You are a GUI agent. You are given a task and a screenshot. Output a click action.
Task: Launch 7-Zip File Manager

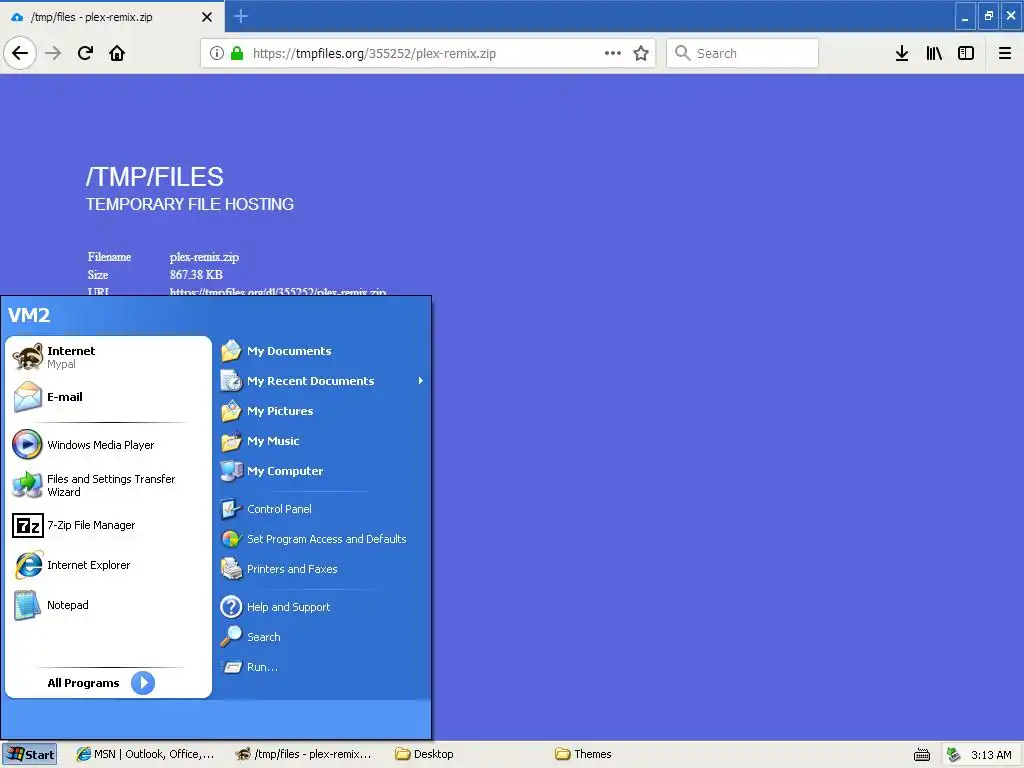[x=108, y=525]
